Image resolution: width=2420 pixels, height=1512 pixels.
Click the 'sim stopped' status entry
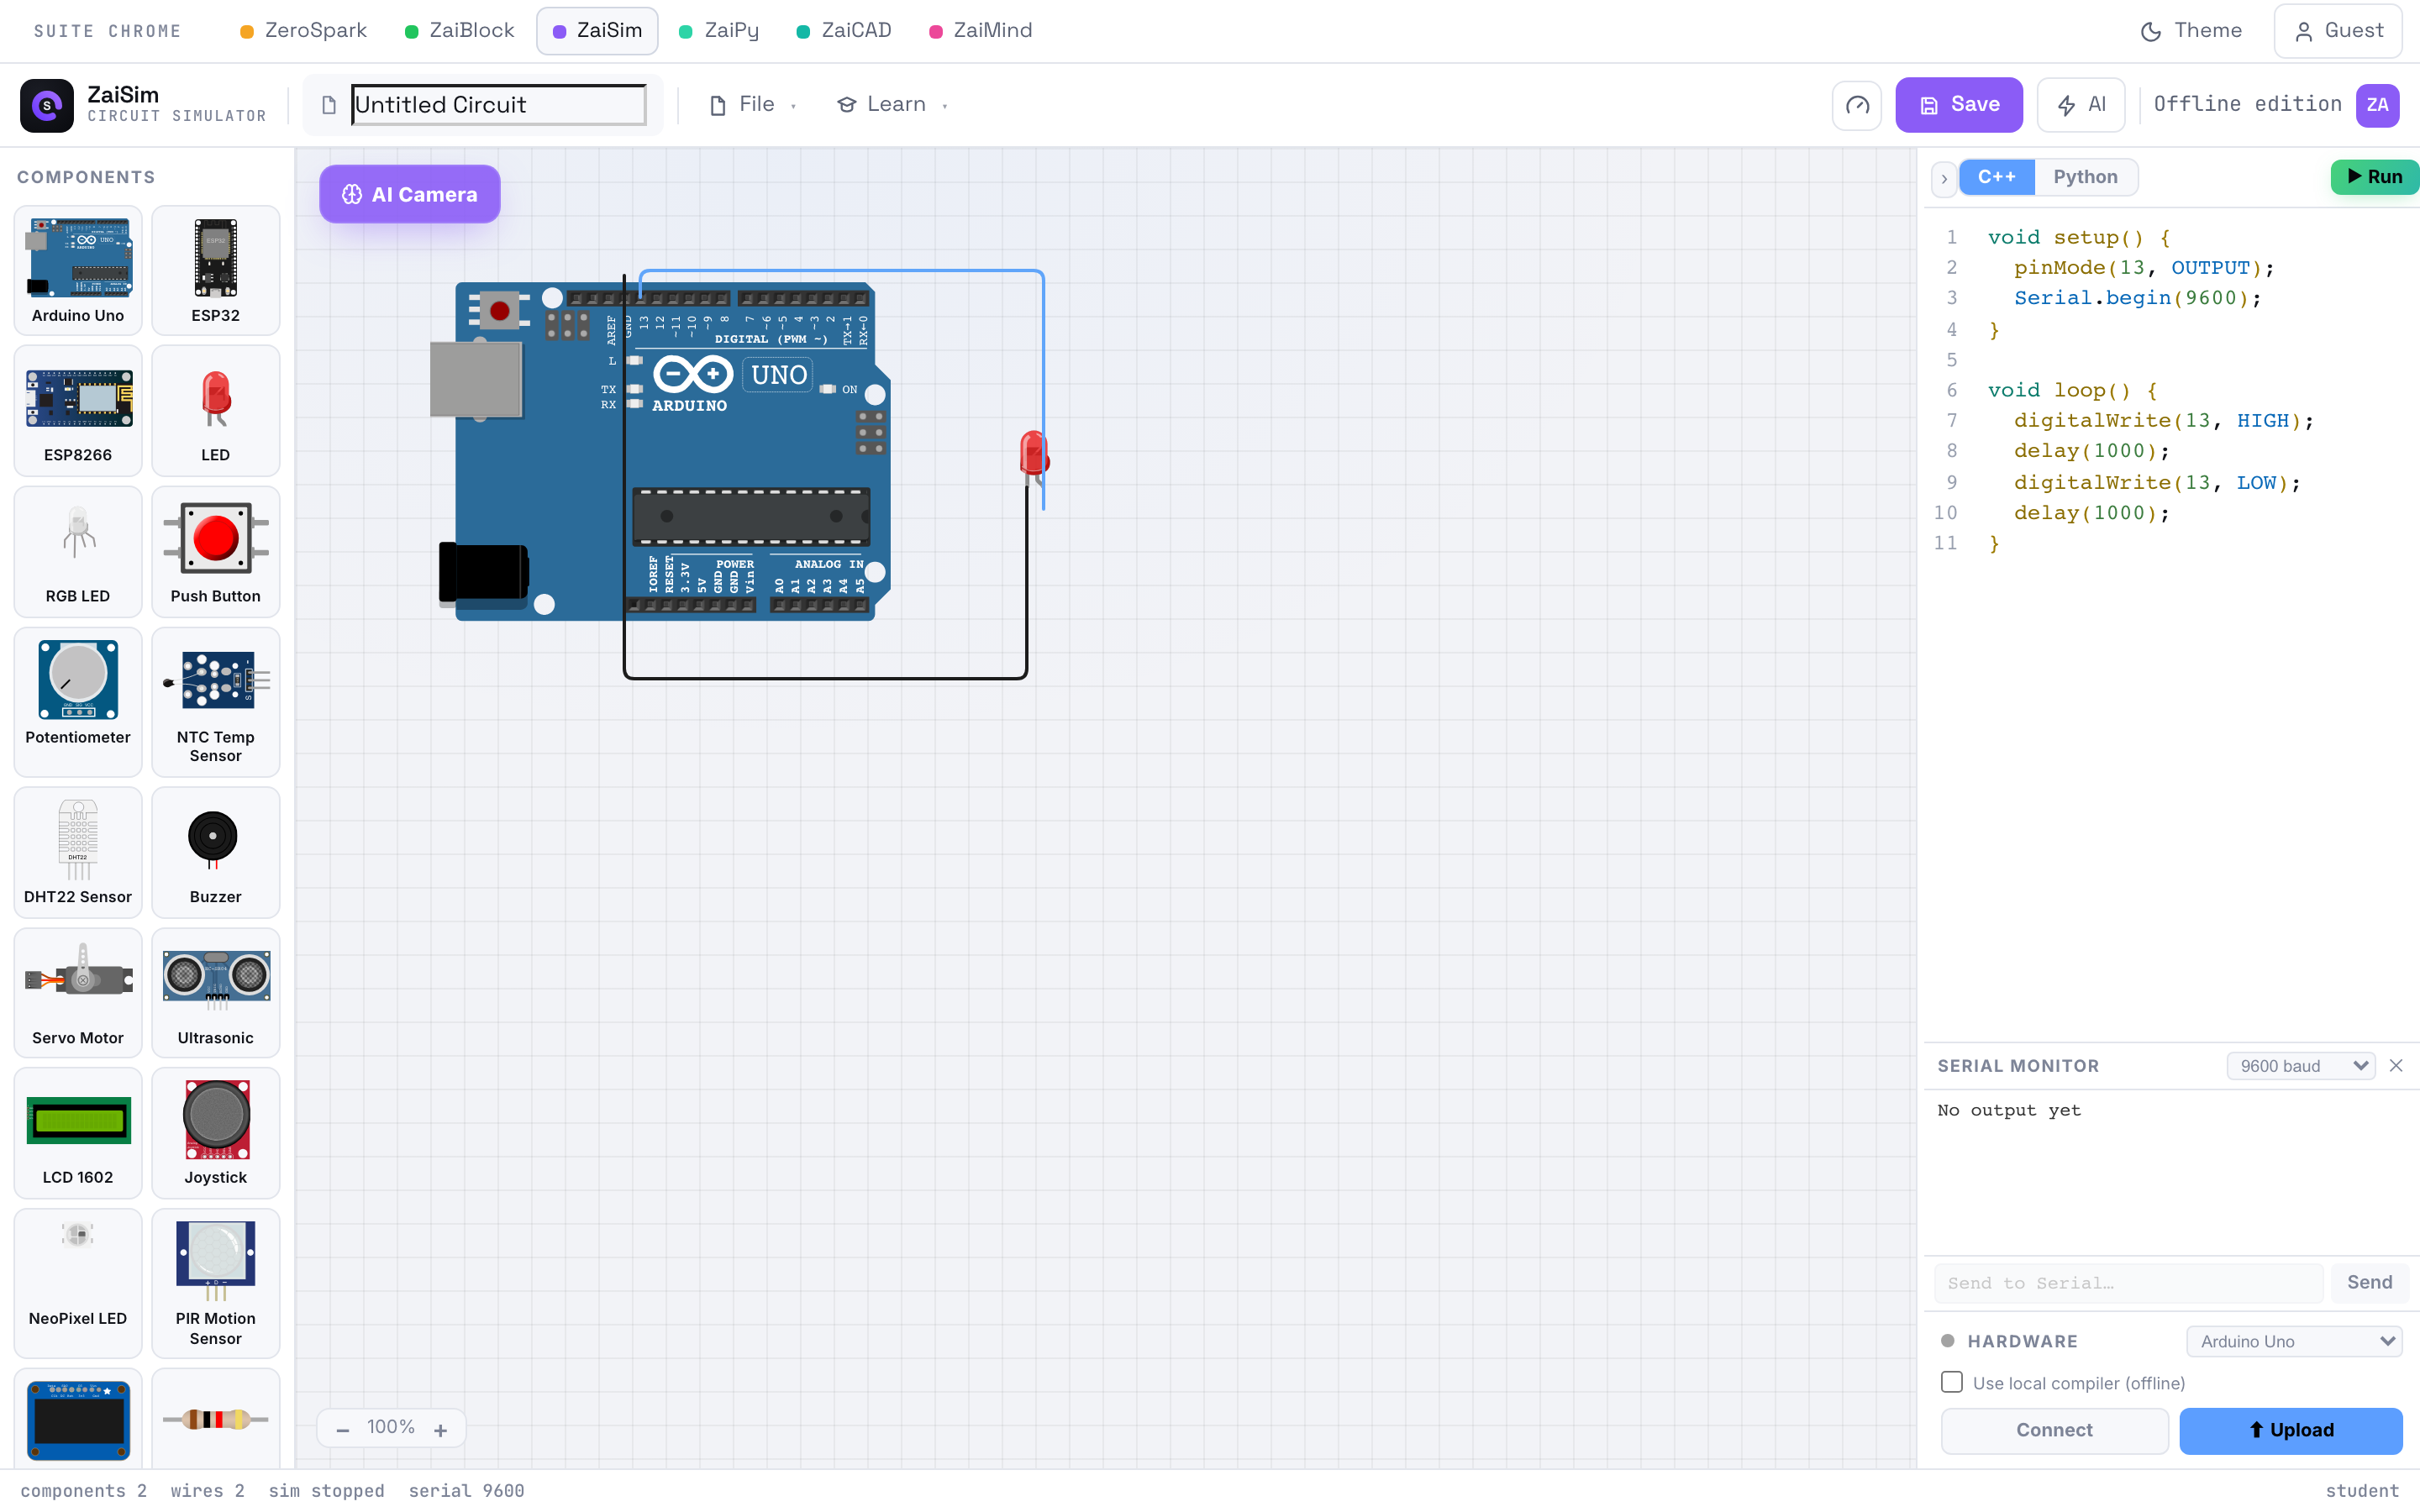[x=326, y=1491]
